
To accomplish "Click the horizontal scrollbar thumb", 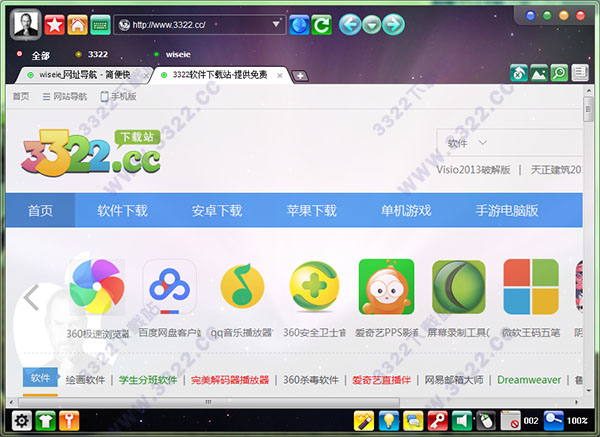I will coord(209,402).
